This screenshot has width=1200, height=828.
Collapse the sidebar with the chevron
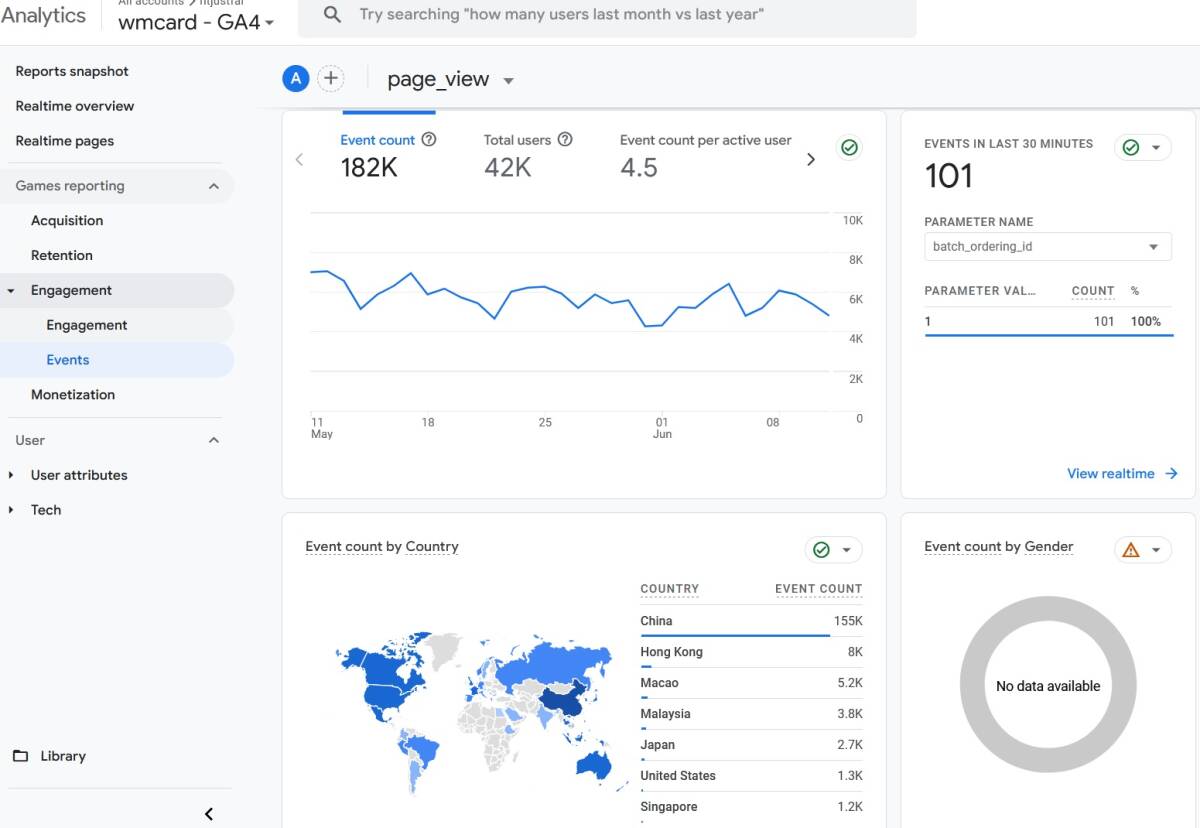(208, 814)
